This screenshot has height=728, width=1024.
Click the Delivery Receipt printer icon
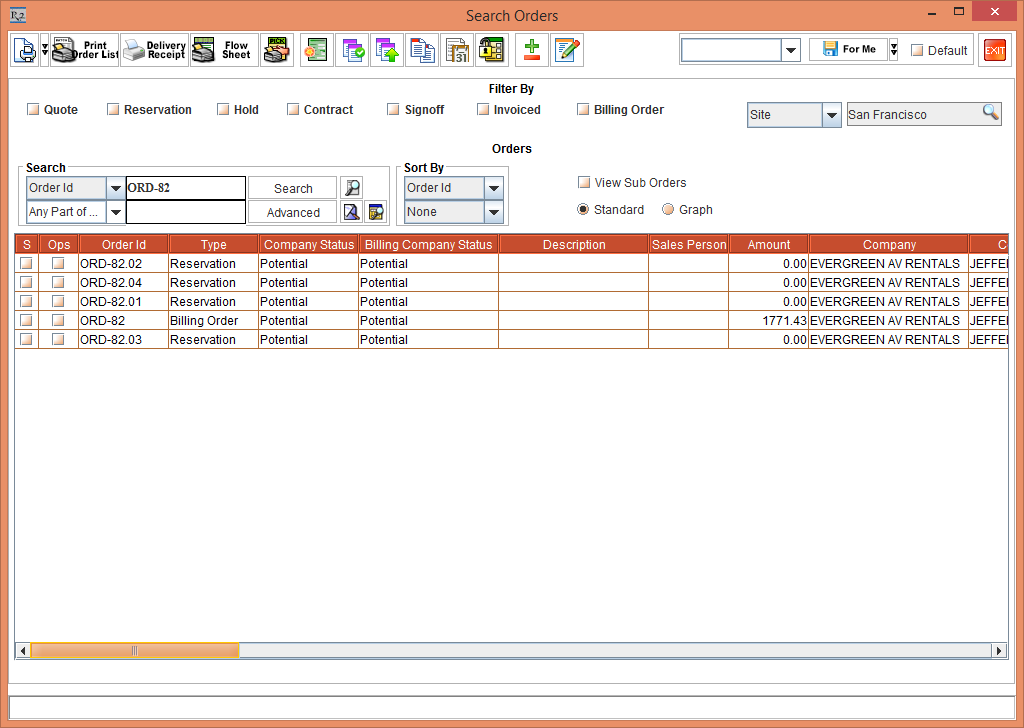(x=154, y=50)
